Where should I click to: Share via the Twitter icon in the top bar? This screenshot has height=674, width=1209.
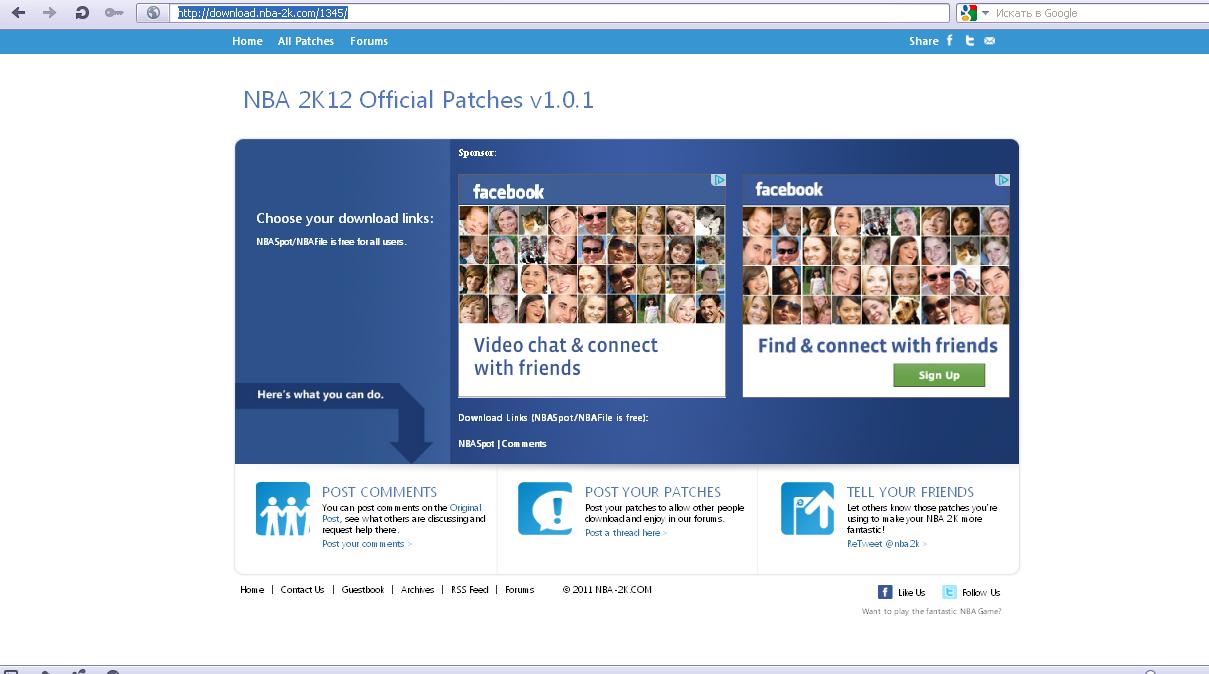tap(969, 41)
